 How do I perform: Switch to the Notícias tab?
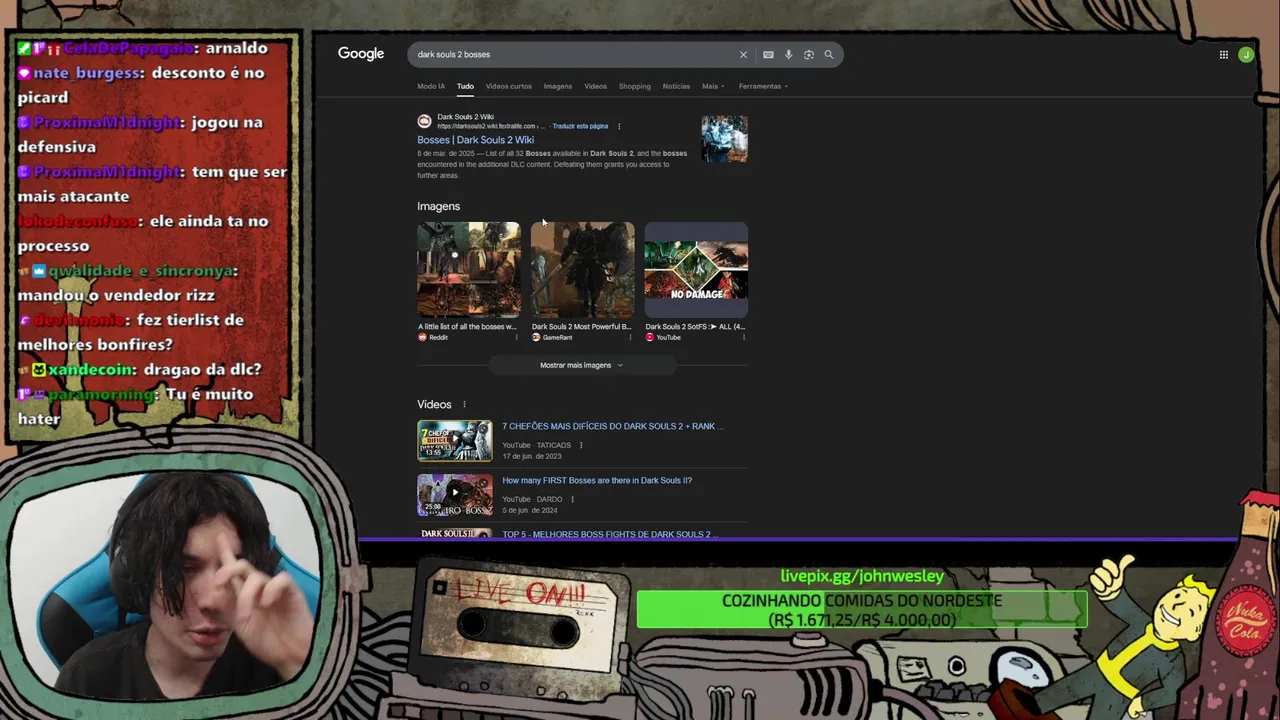point(676,86)
